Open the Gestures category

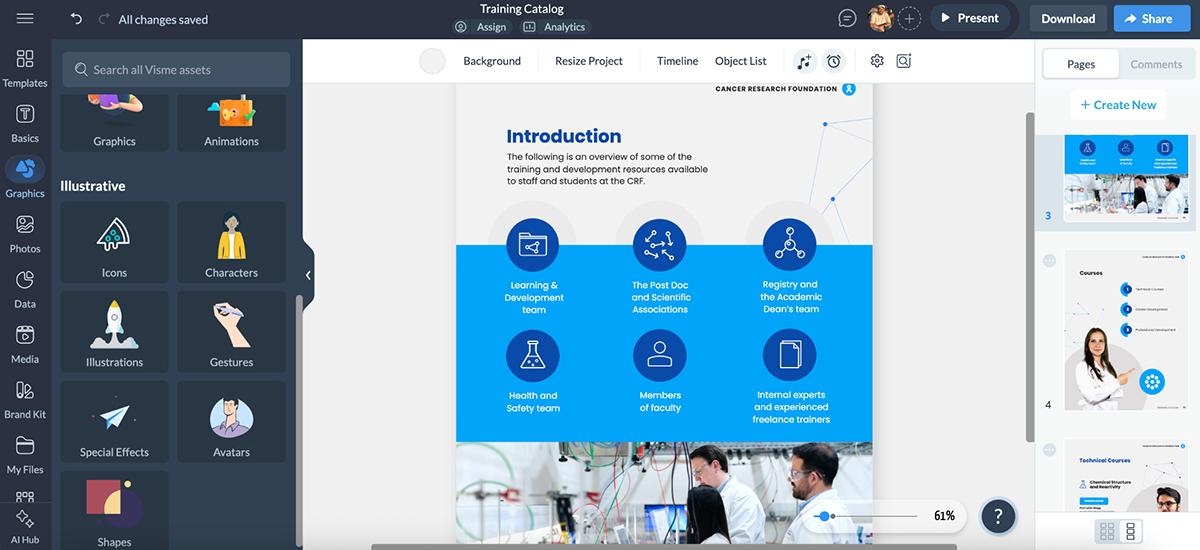point(231,332)
